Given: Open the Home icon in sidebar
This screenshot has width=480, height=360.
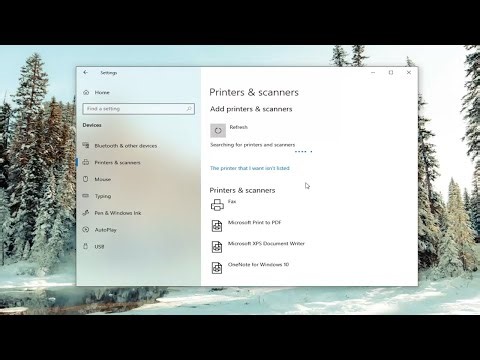Looking at the screenshot, I should pyautogui.click(x=86, y=92).
